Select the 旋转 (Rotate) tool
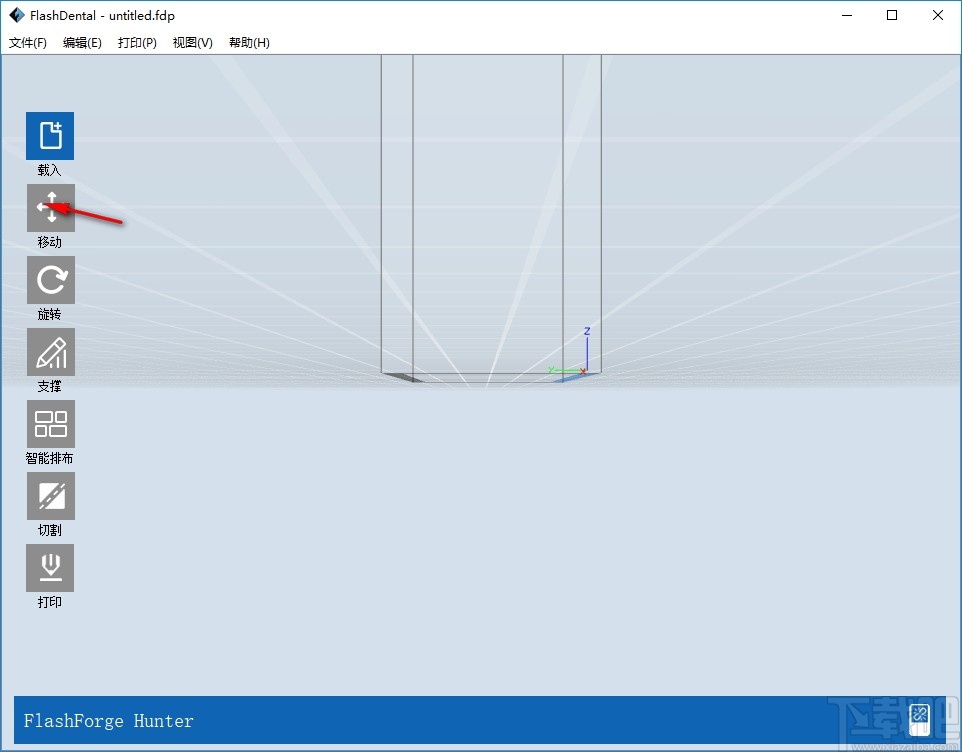The height and width of the screenshot is (752, 962). pyautogui.click(x=50, y=280)
